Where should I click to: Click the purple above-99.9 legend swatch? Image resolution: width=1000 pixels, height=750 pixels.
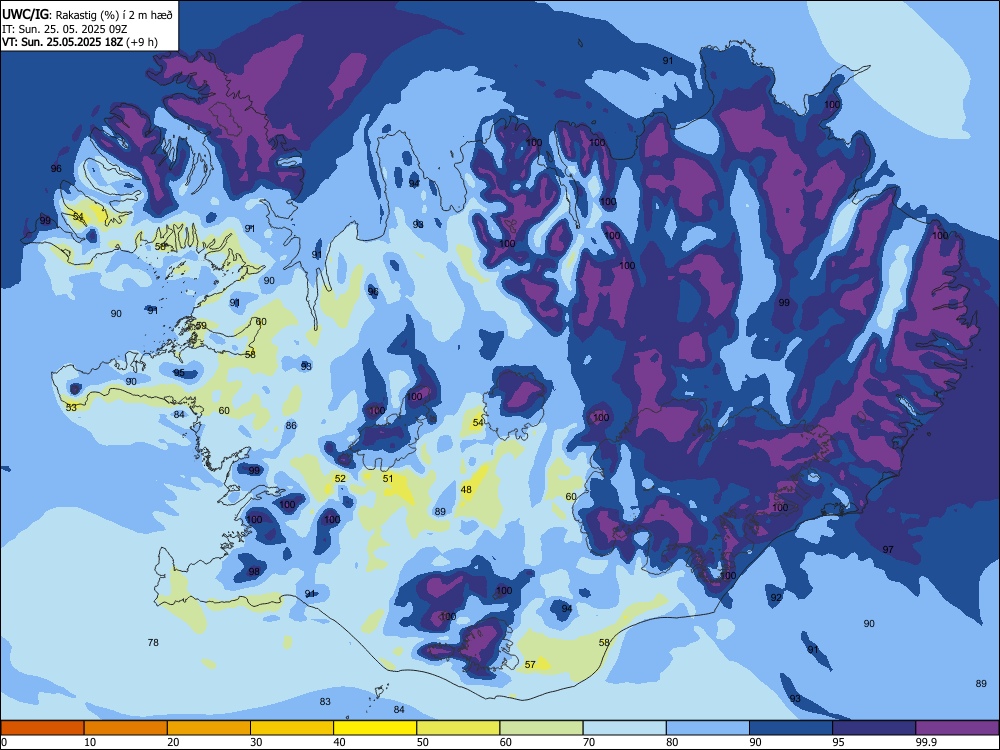tap(957, 728)
